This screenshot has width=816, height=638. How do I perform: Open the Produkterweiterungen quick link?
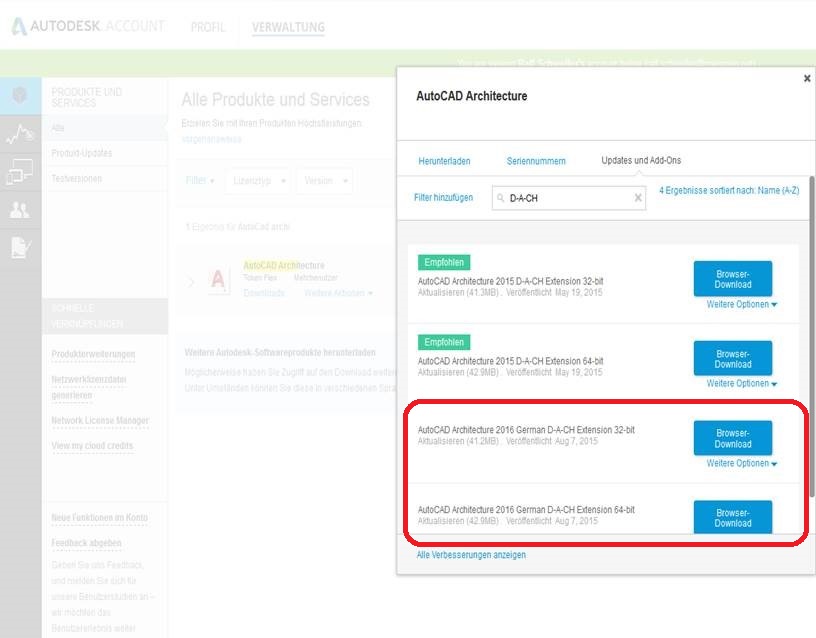[93, 354]
